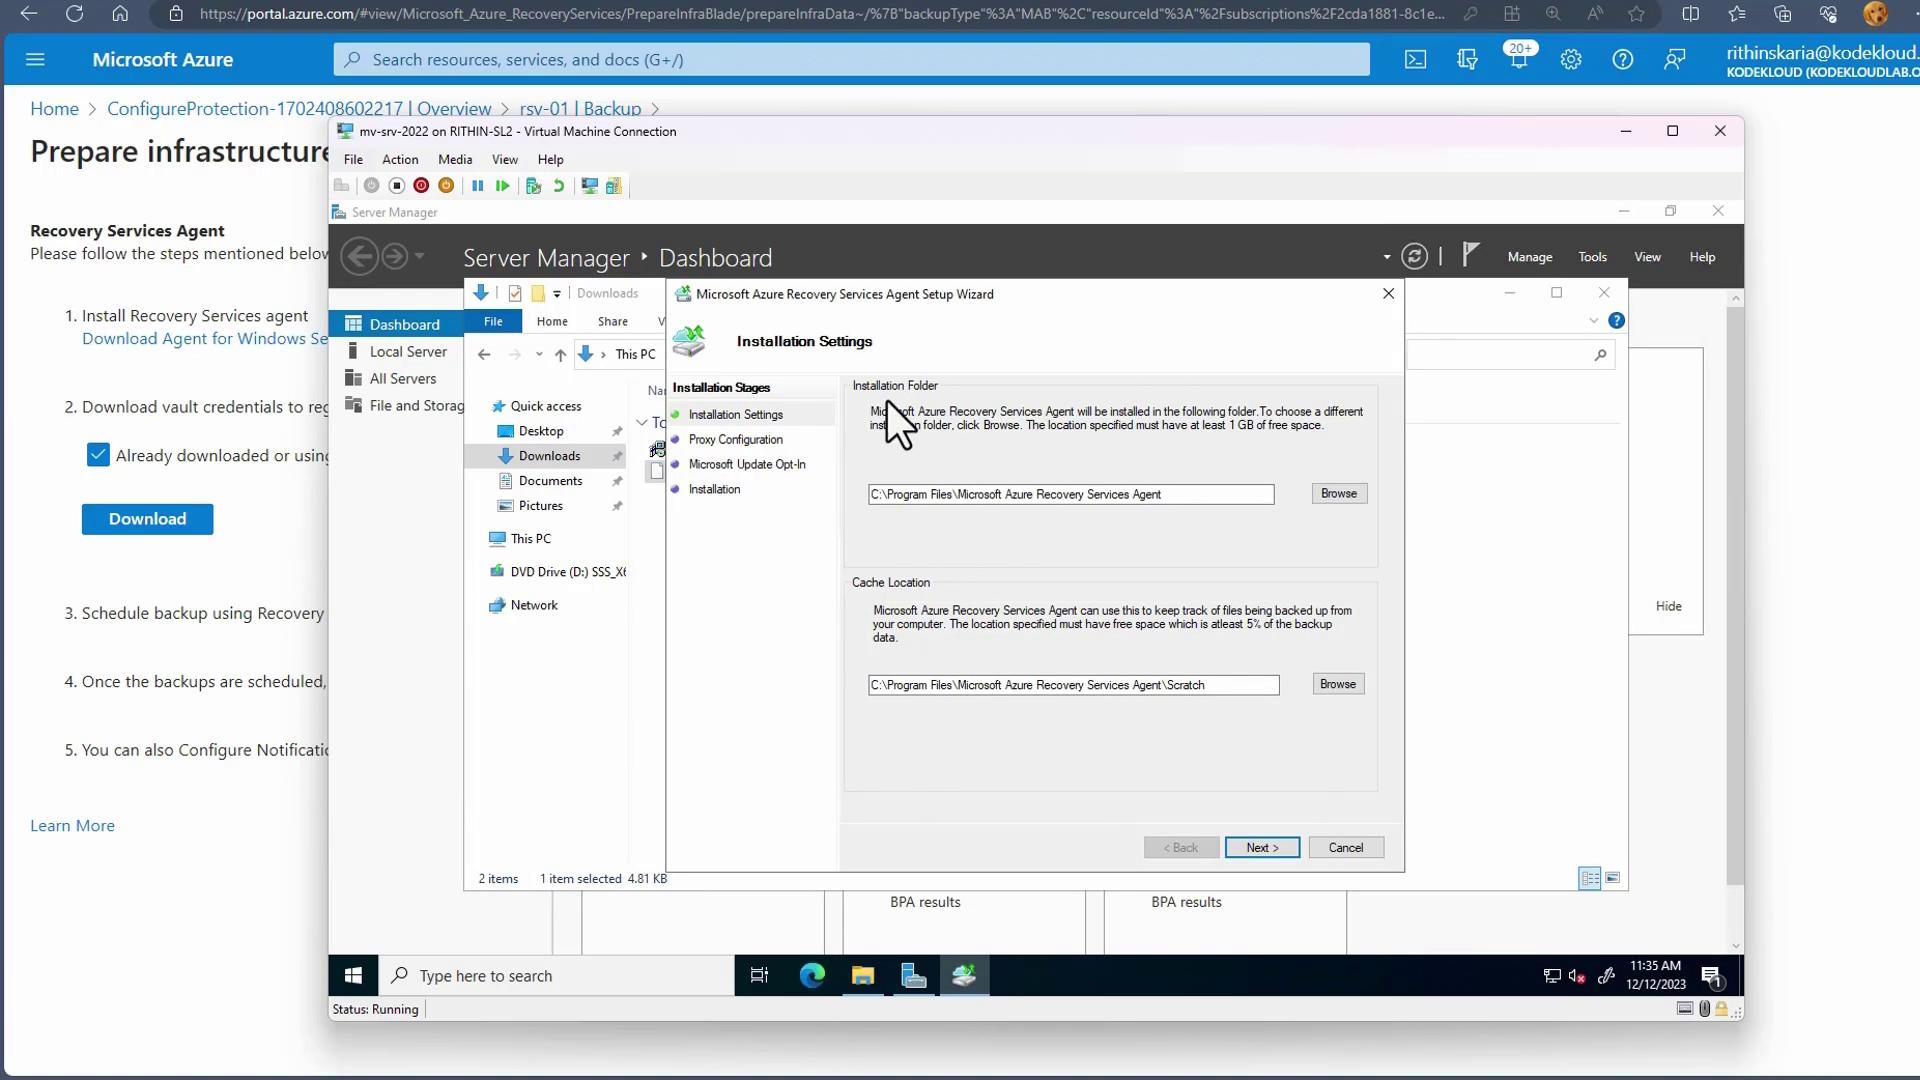Click the VM Checkpoint icon
Screen dimensions: 1920x1080
(533, 186)
